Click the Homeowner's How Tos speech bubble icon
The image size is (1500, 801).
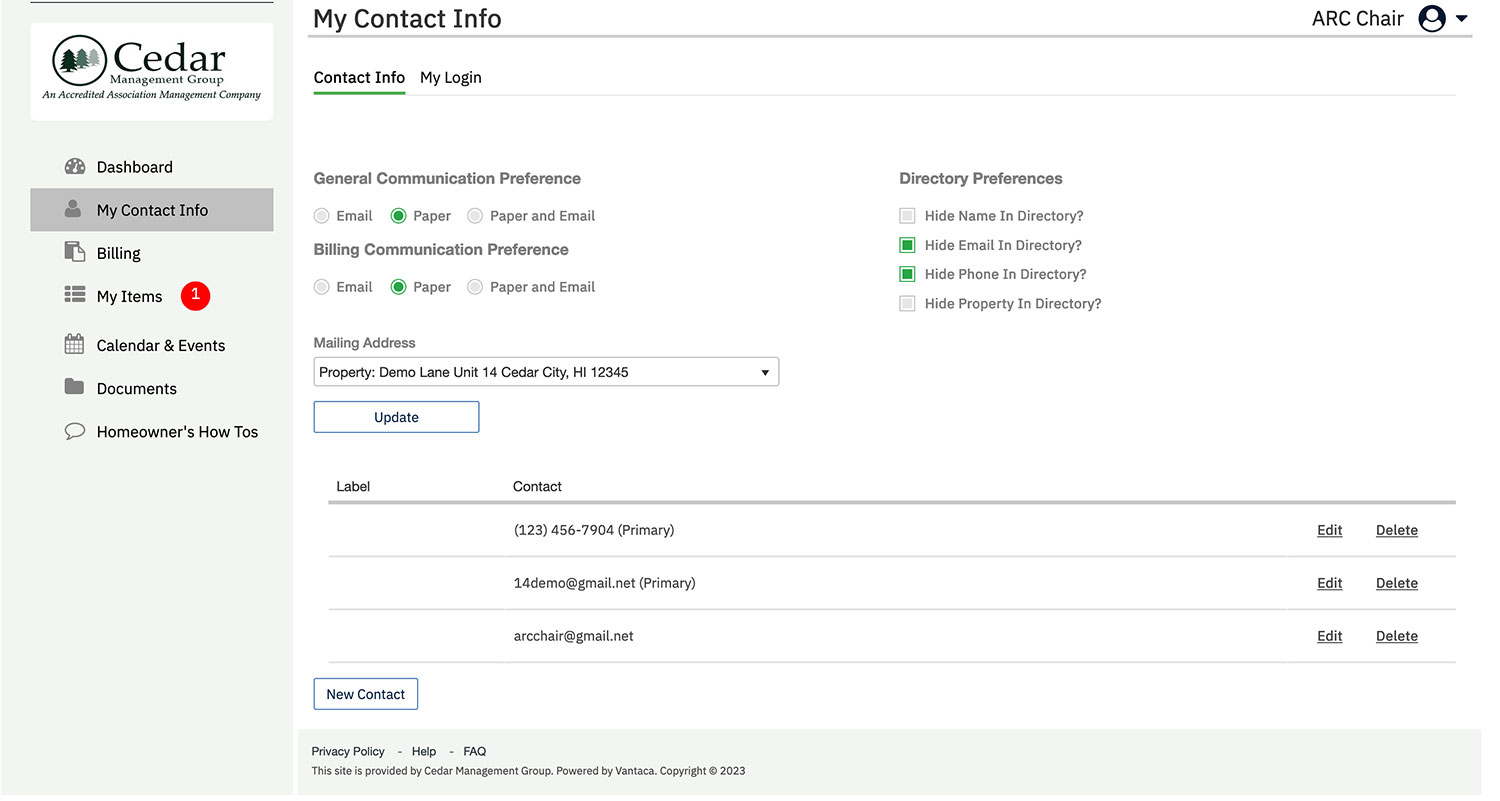click(x=75, y=432)
